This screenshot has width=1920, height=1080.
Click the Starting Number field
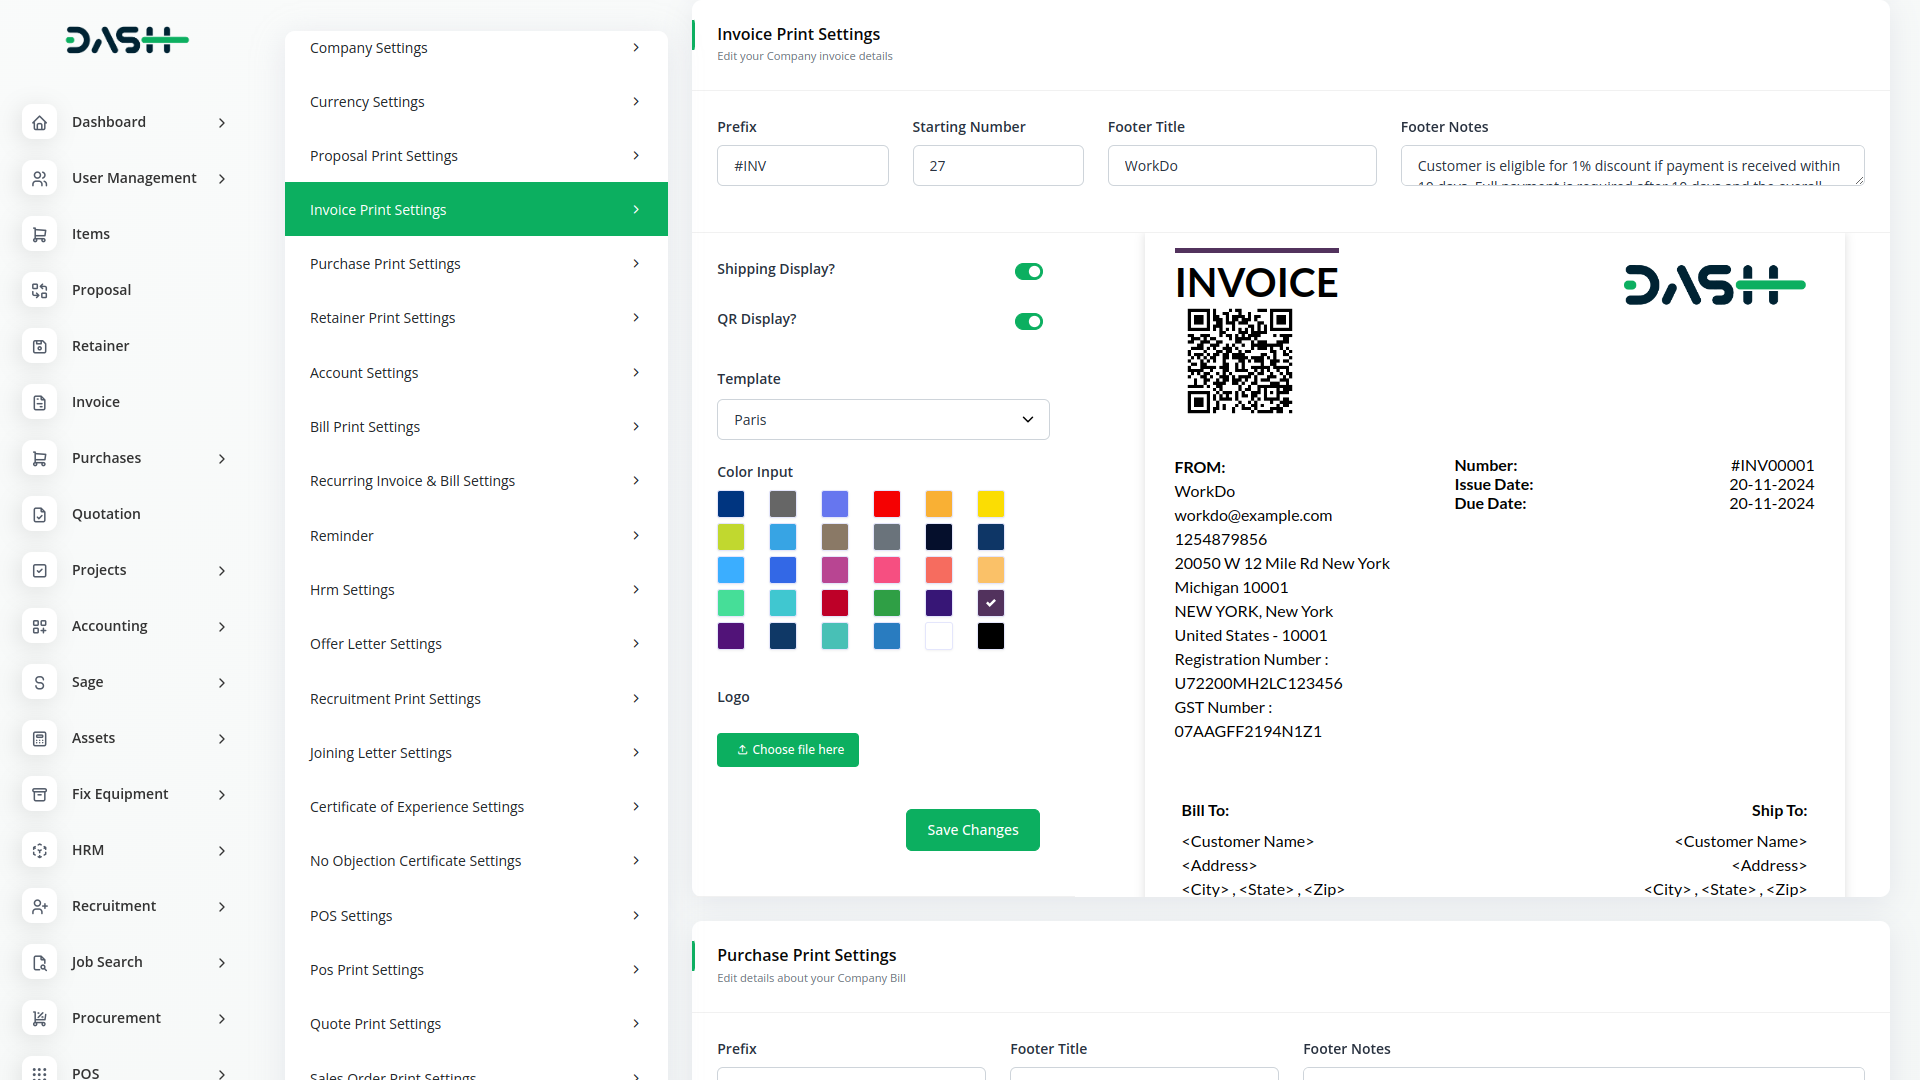[x=998, y=166]
